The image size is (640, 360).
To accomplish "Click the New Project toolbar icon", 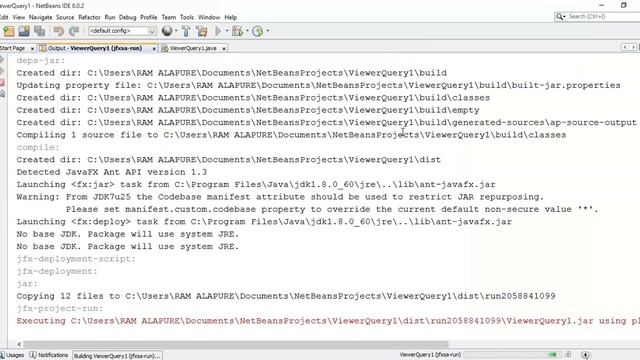I will 9,31.
